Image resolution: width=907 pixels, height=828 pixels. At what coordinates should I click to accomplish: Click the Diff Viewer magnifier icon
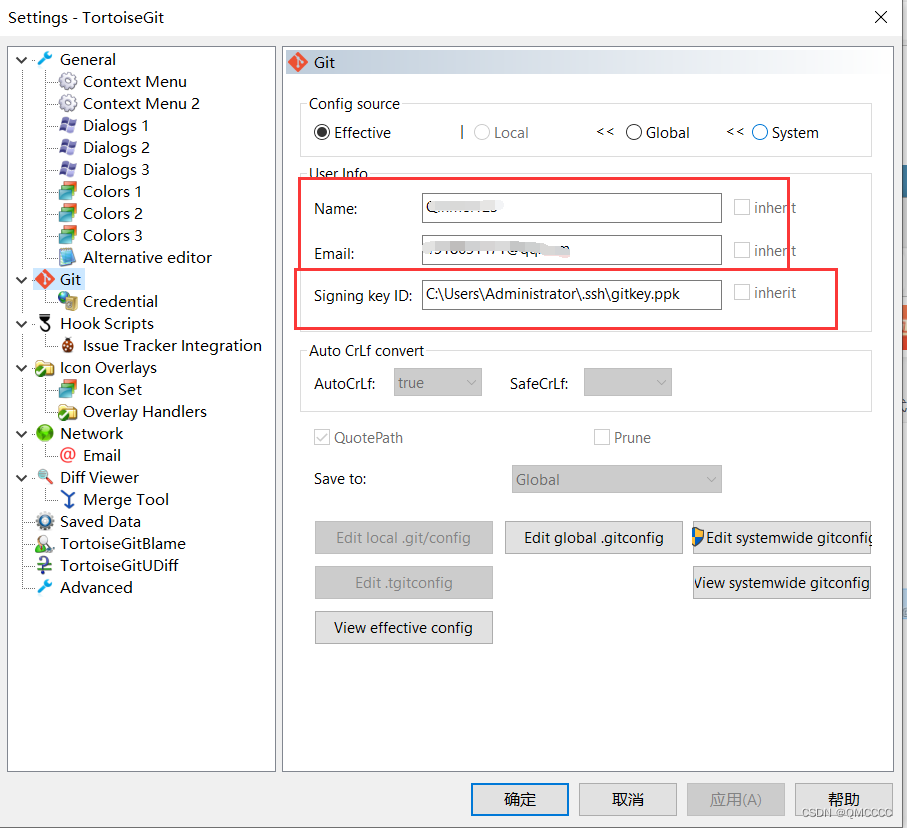click(x=45, y=477)
